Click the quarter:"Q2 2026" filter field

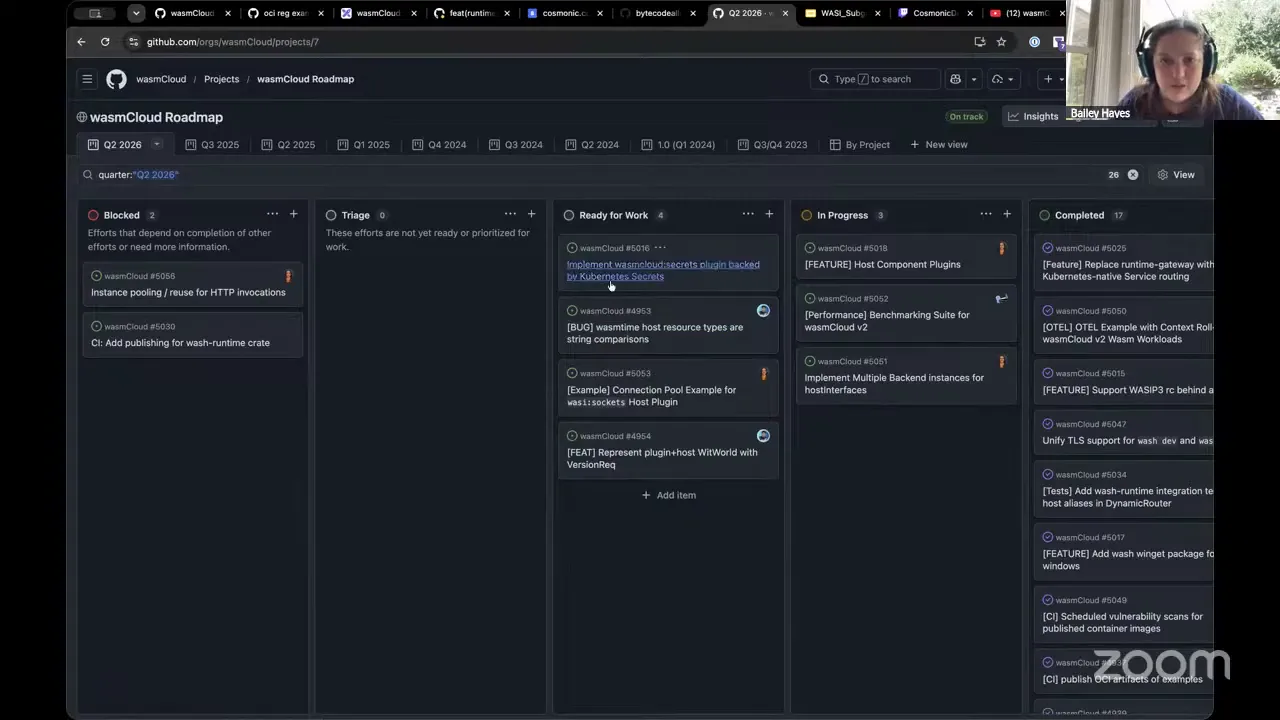pos(600,175)
